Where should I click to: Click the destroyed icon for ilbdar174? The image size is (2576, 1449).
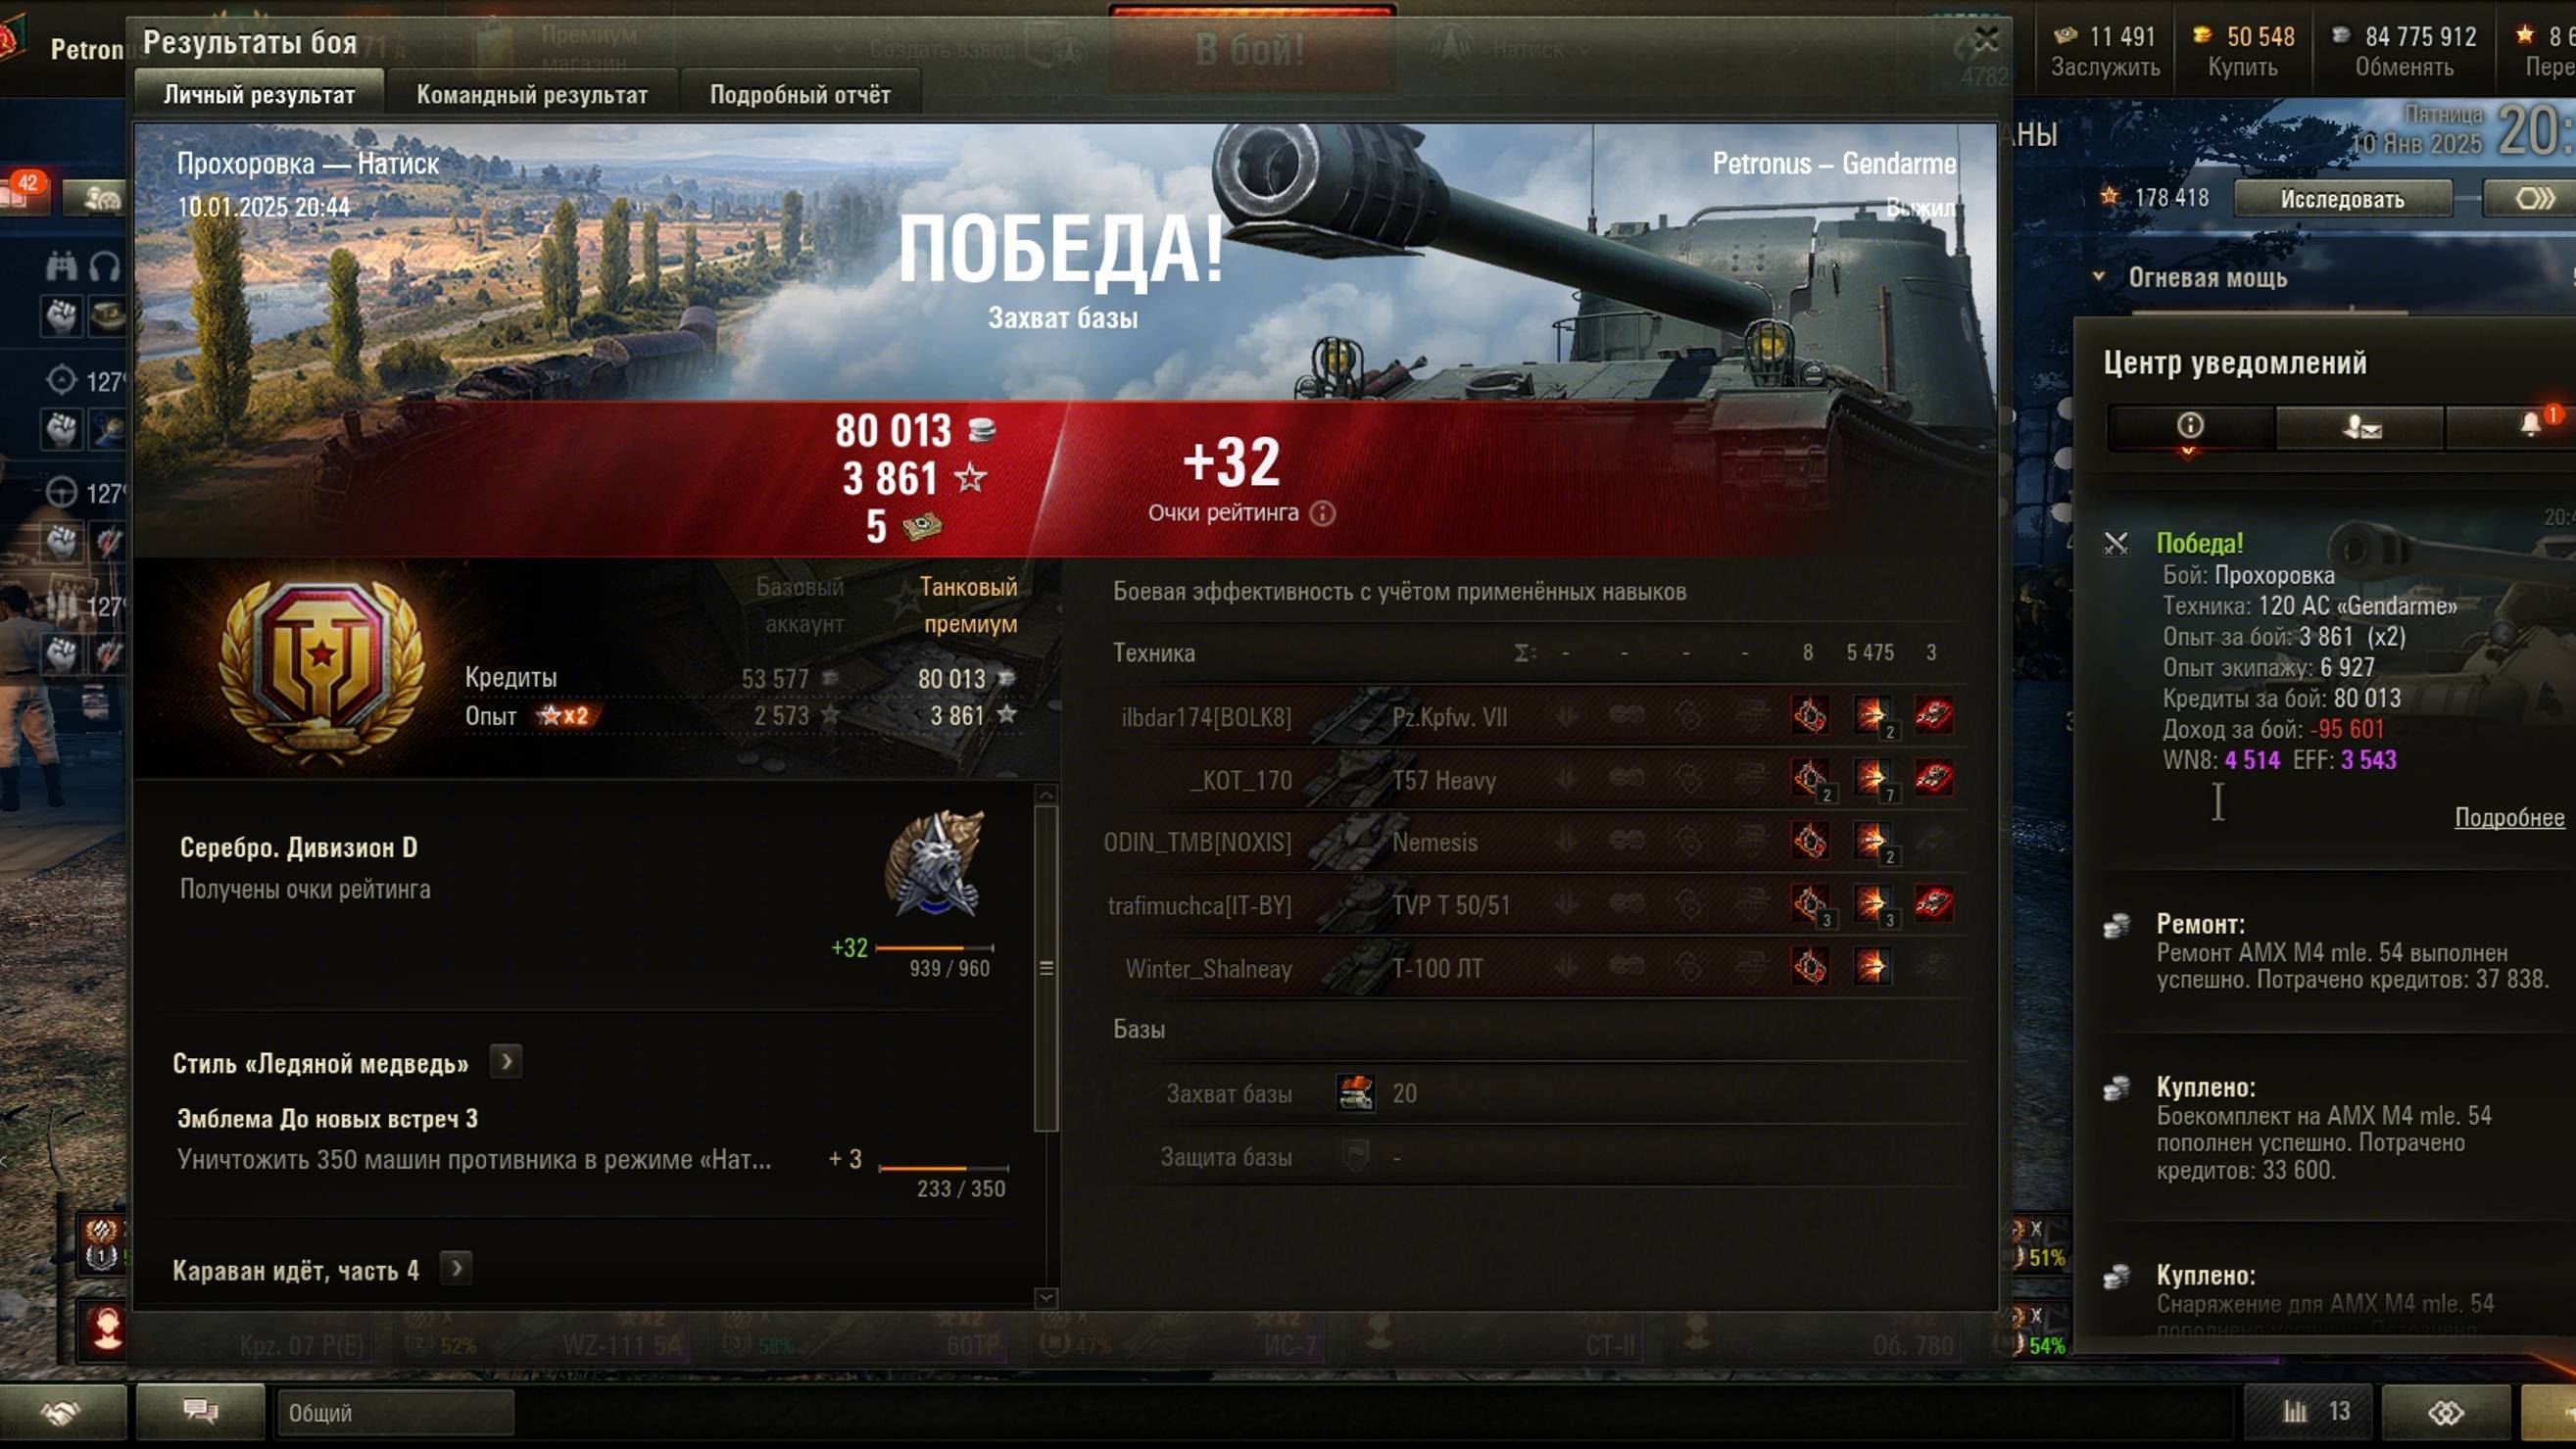tap(1933, 716)
